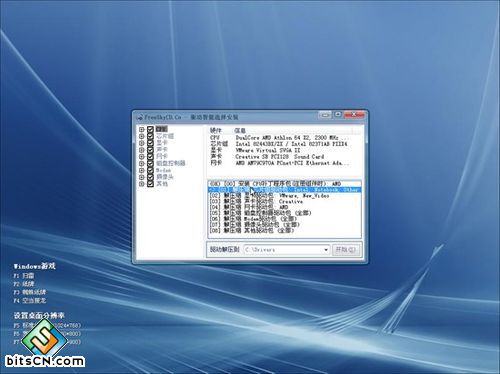Screen dimensions: 500x374
Task: Expand the 摄像头 tree node
Action: [x=142, y=177]
